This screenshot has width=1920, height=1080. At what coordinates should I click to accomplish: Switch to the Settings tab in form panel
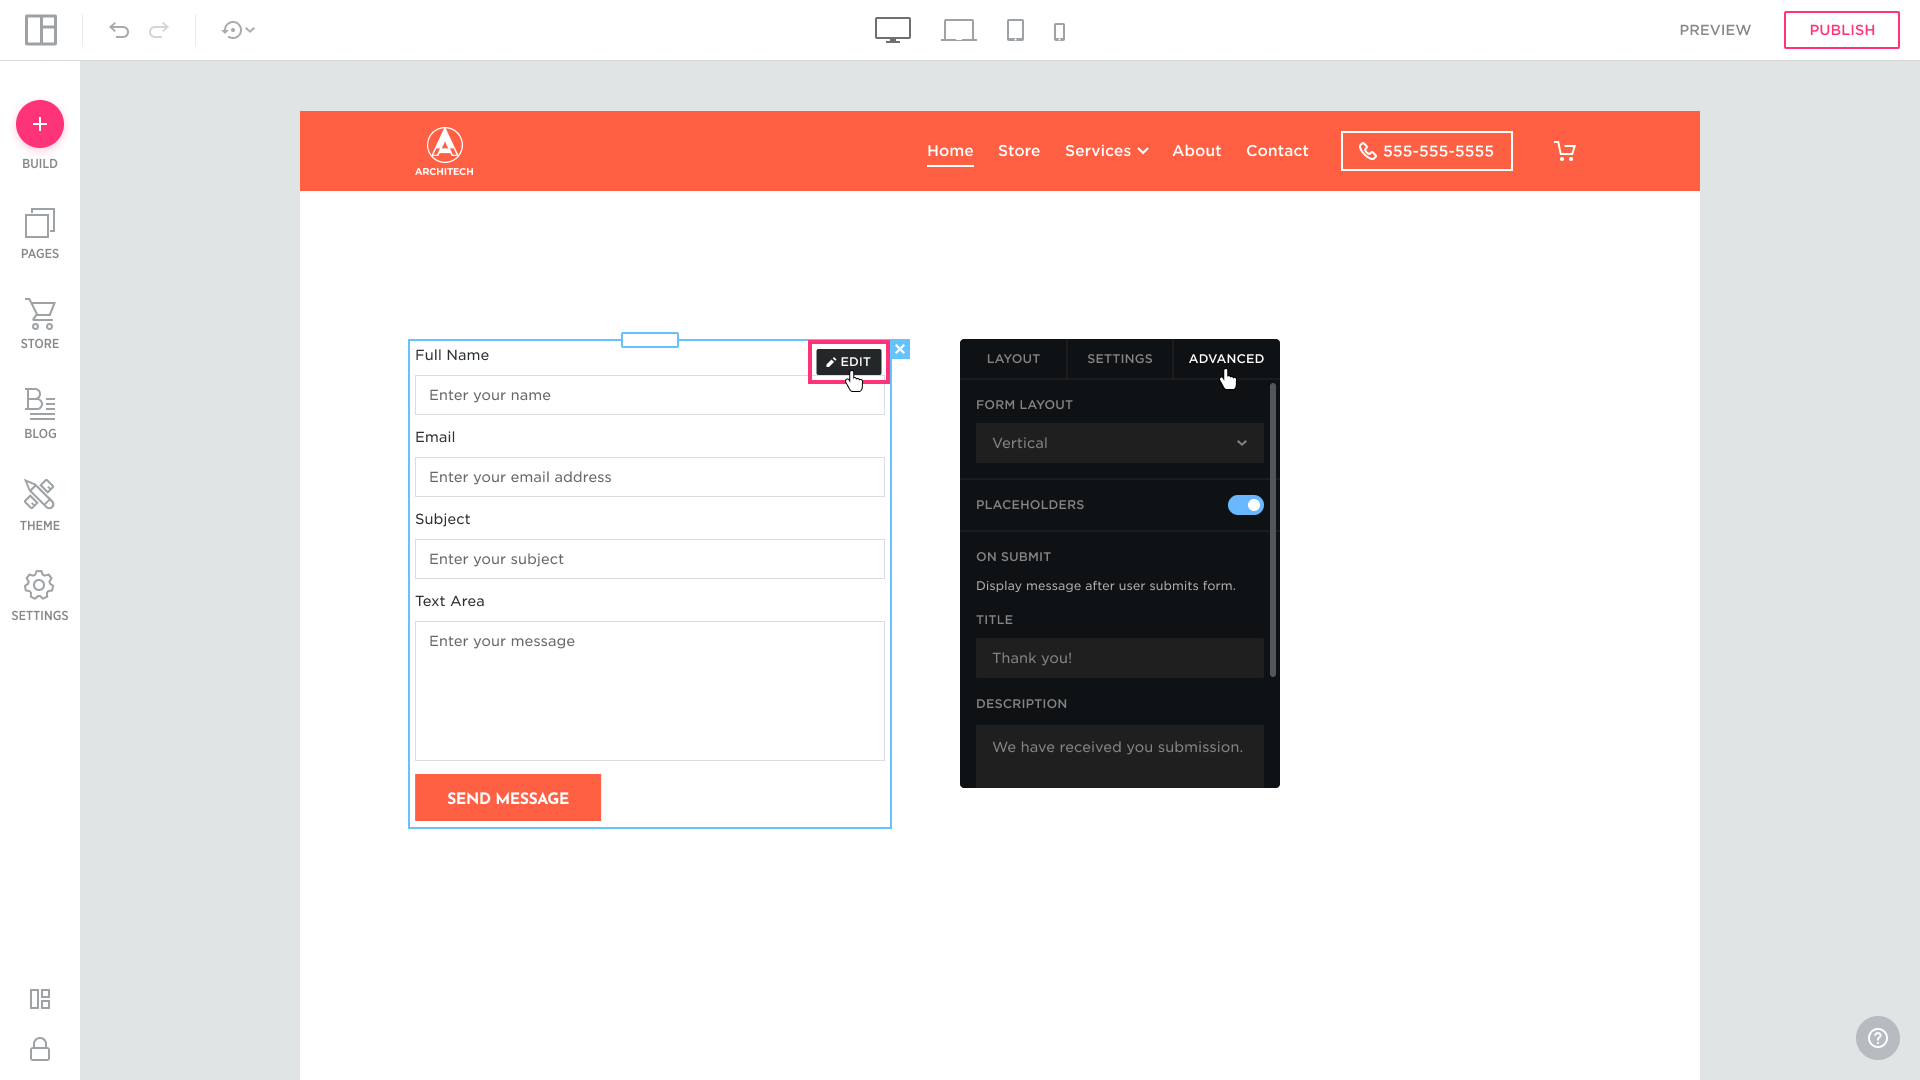tap(1119, 359)
